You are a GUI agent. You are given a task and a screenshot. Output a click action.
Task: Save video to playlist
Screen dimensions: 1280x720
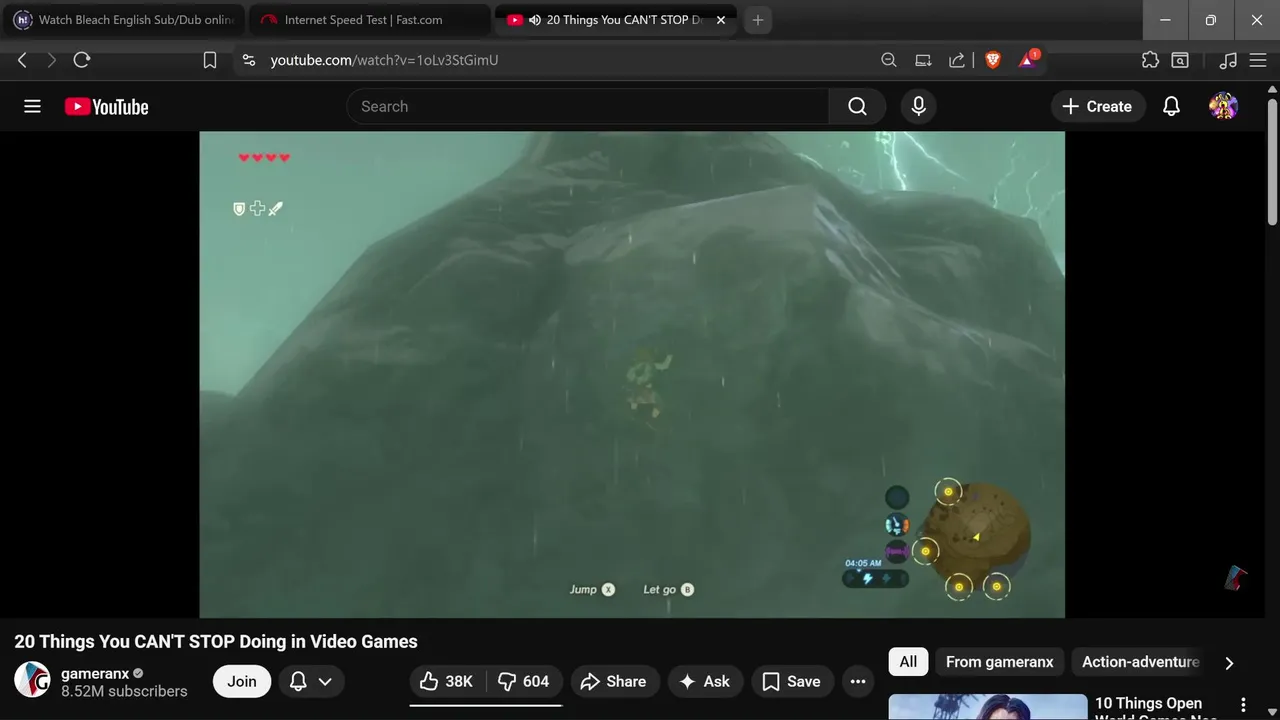point(792,681)
